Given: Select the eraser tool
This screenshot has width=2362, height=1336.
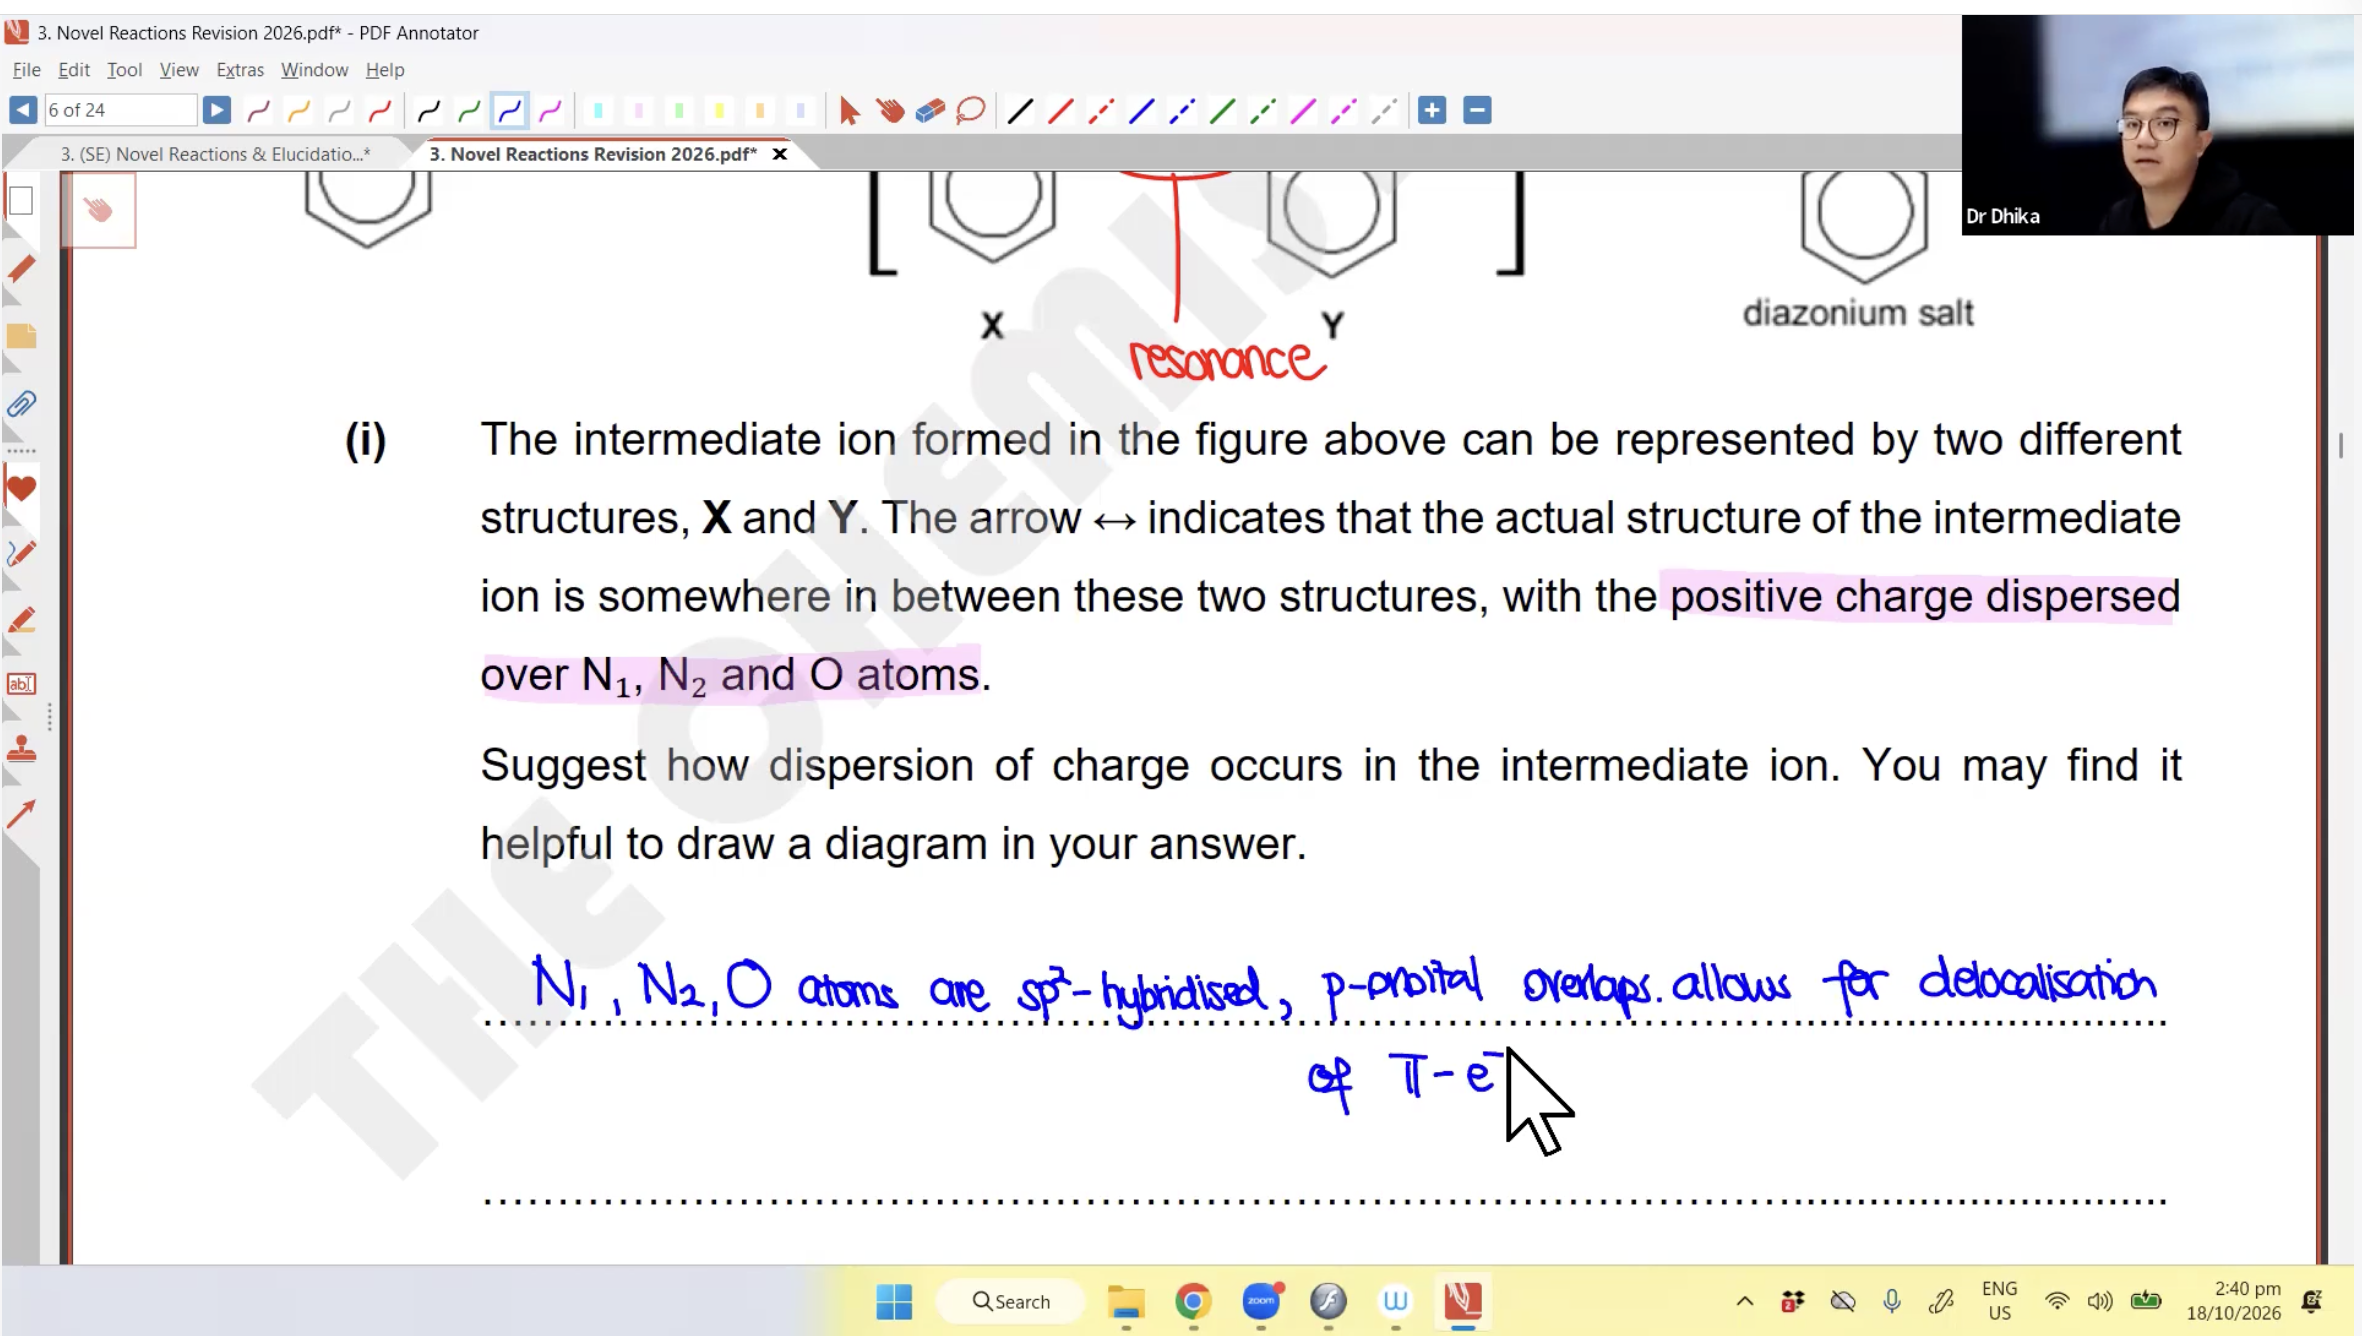Looking at the screenshot, I should pos(930,110).
